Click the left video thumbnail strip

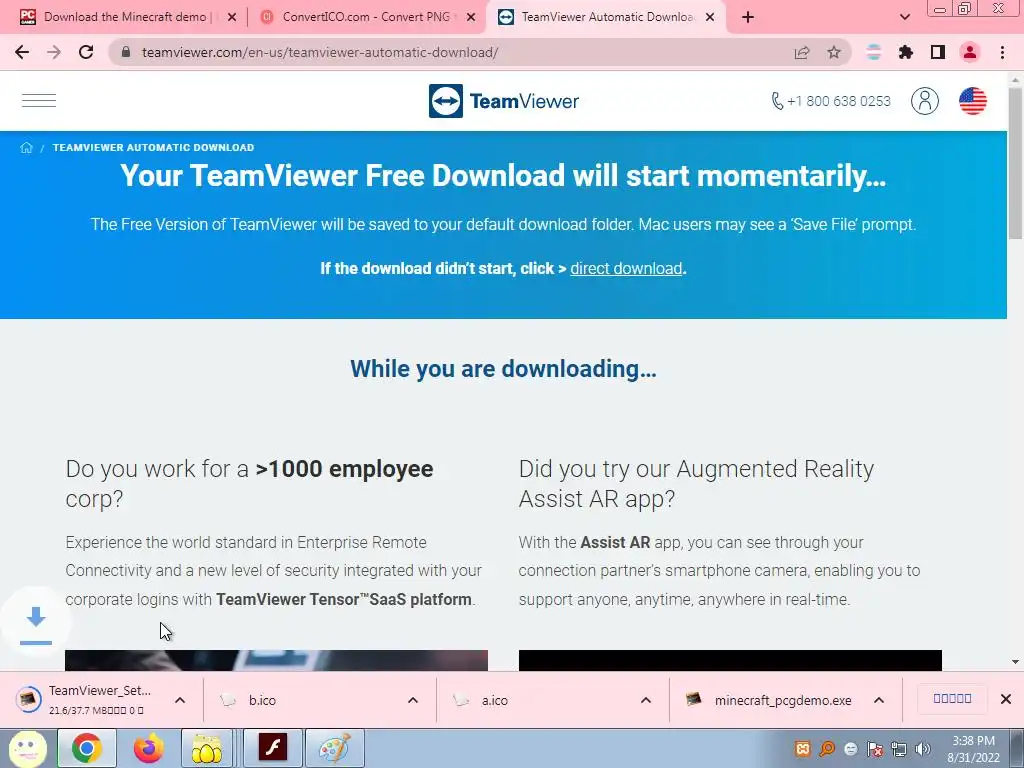pos(276,660)
